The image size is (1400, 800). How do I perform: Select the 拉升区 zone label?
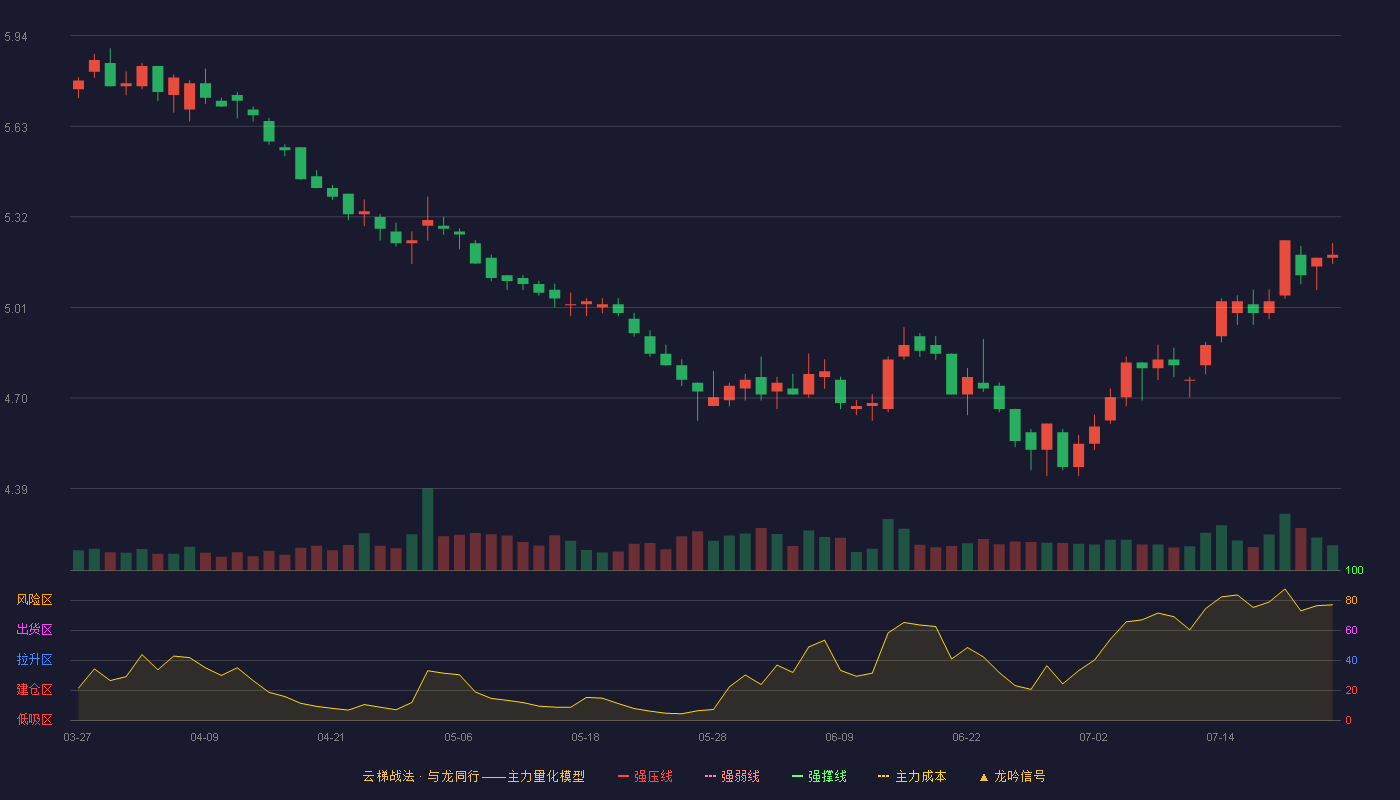[34, 660]
